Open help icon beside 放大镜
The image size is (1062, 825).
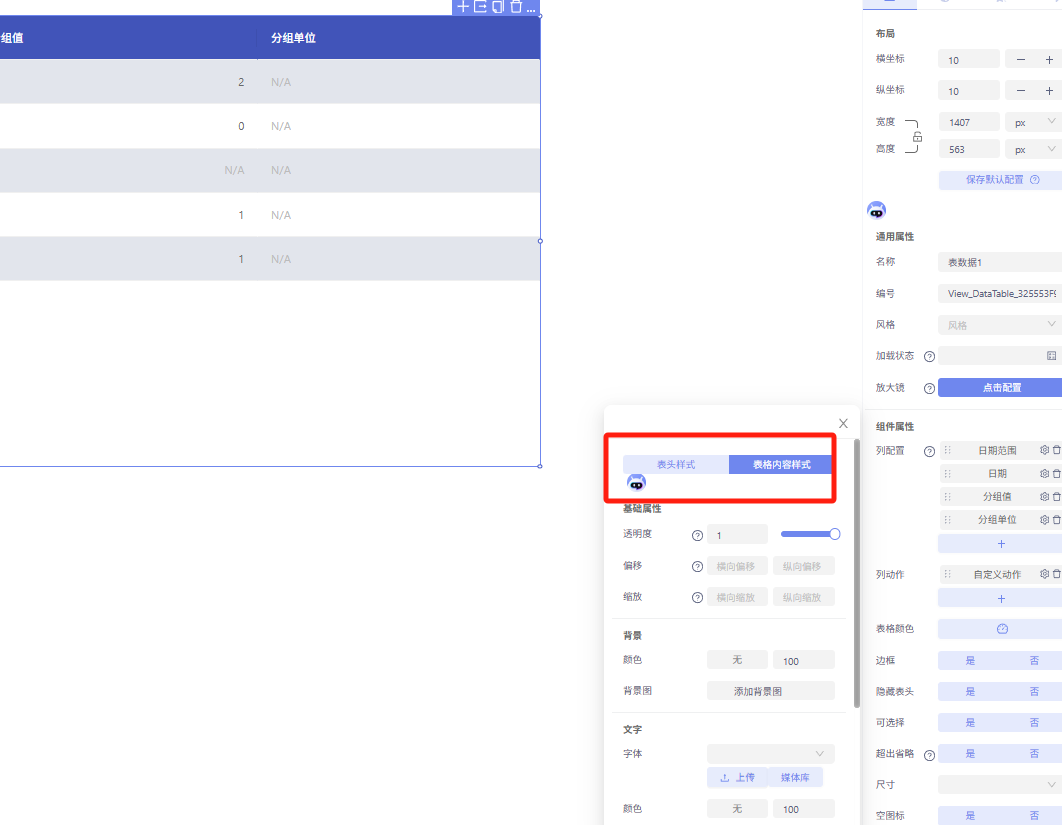pos(929,388)
